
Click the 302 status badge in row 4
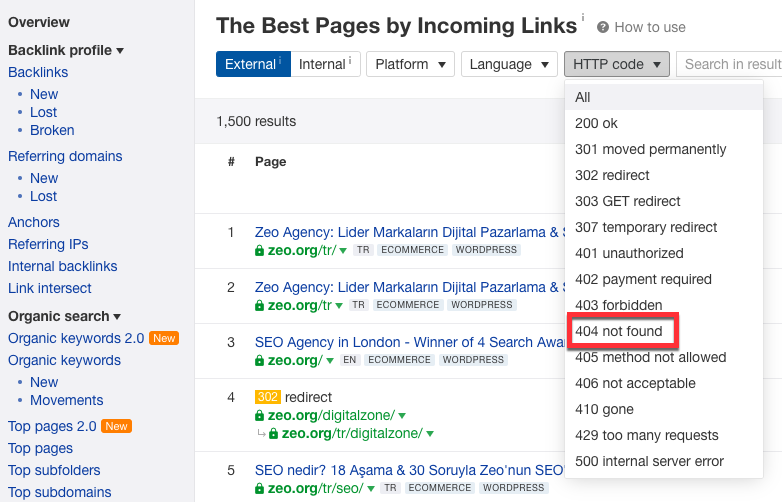click(268, 397)
